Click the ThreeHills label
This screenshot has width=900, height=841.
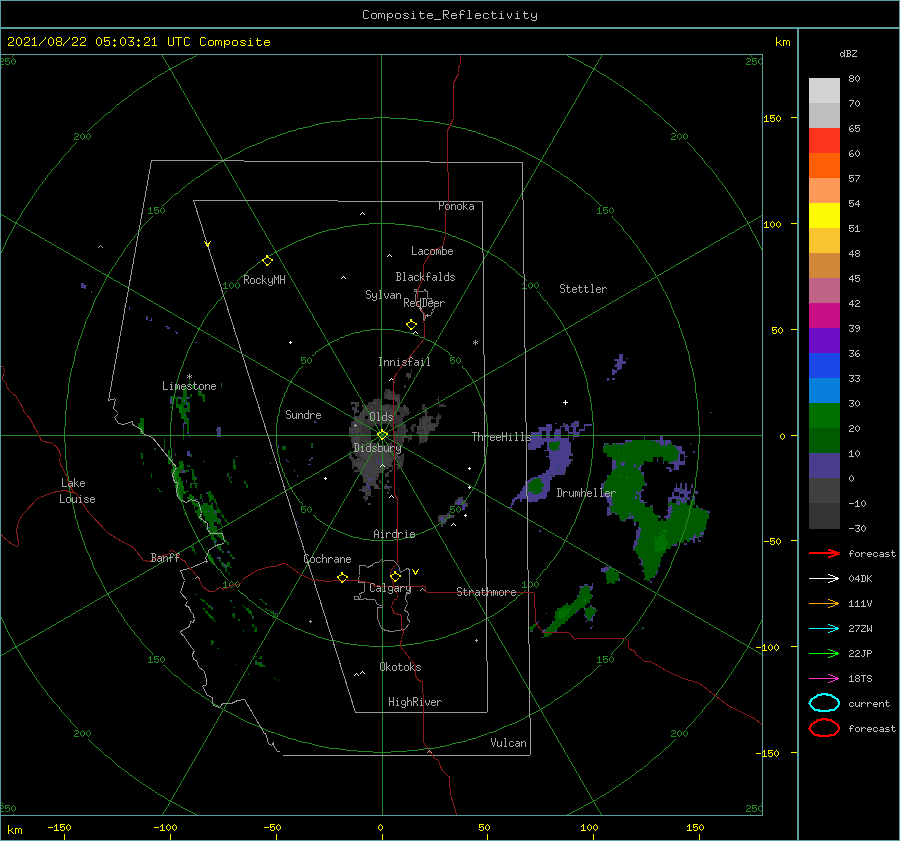click(502, 437)
